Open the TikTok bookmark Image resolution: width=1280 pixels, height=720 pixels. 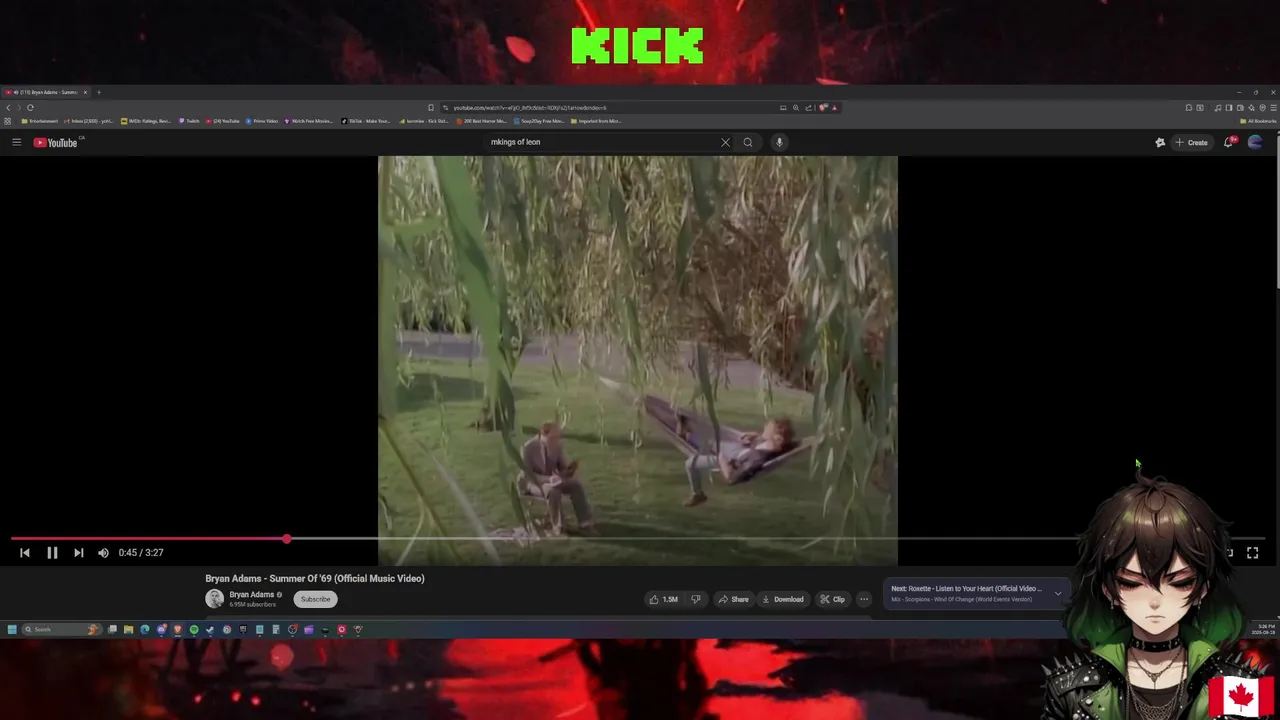point(365,121)
